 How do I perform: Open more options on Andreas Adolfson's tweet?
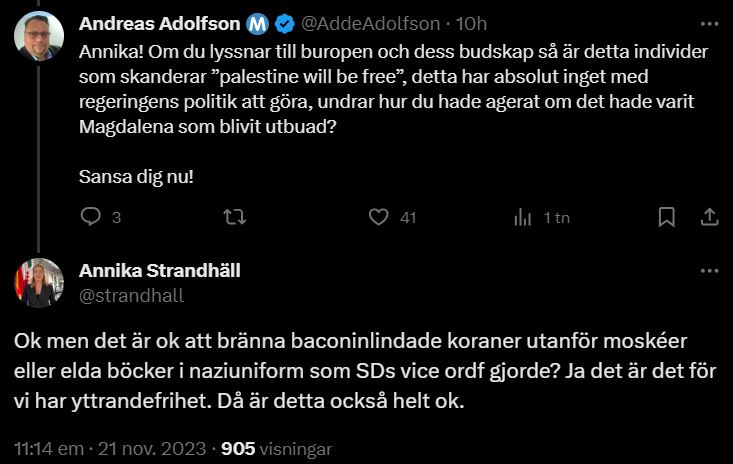point(708,23)
